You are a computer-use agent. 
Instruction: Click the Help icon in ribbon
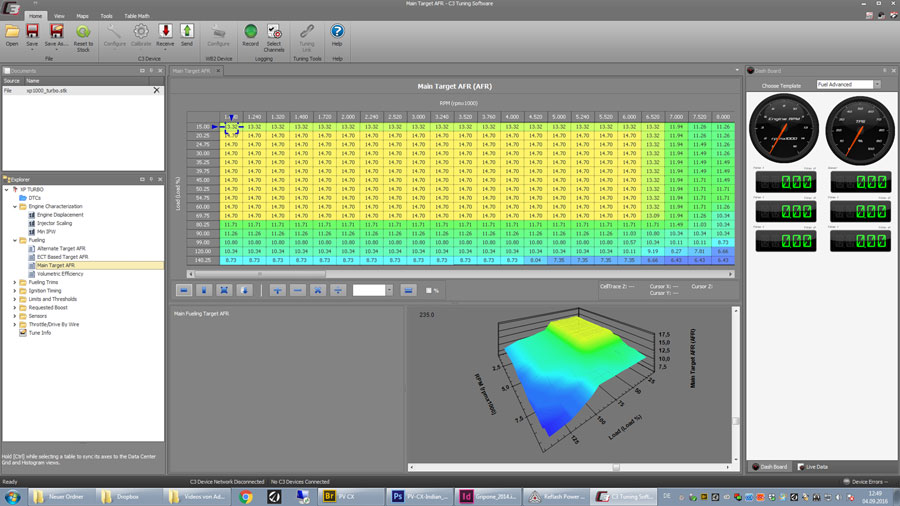coord(337,33)
